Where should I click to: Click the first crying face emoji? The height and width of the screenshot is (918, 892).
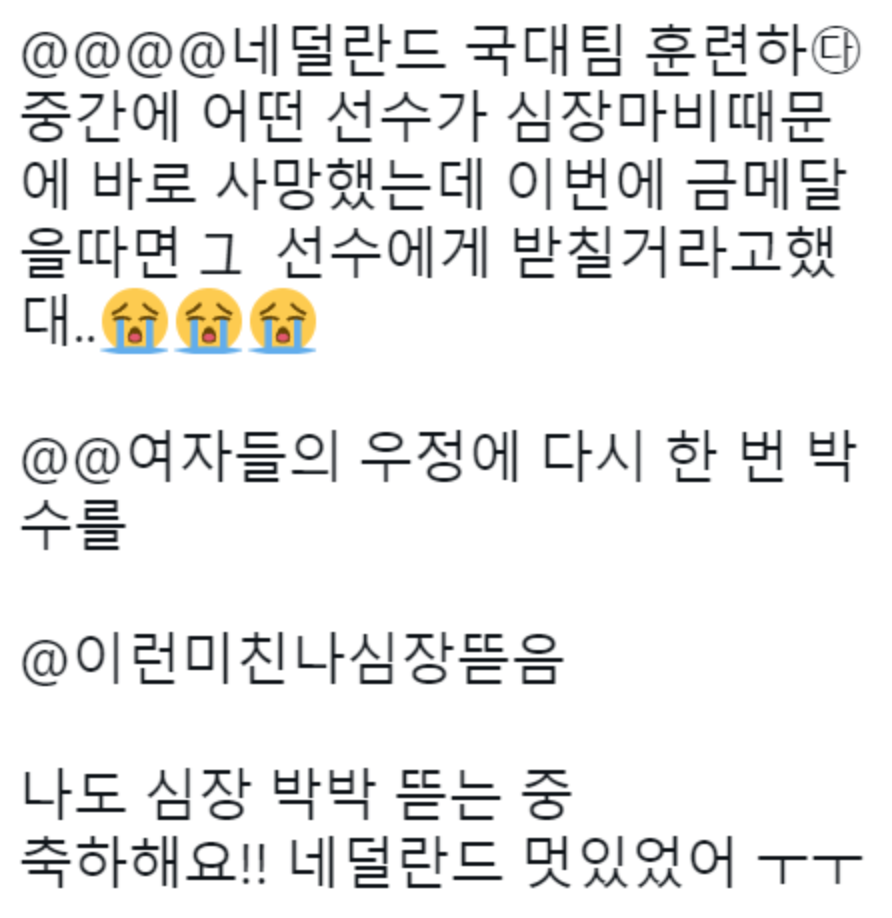tap(135, 320)
